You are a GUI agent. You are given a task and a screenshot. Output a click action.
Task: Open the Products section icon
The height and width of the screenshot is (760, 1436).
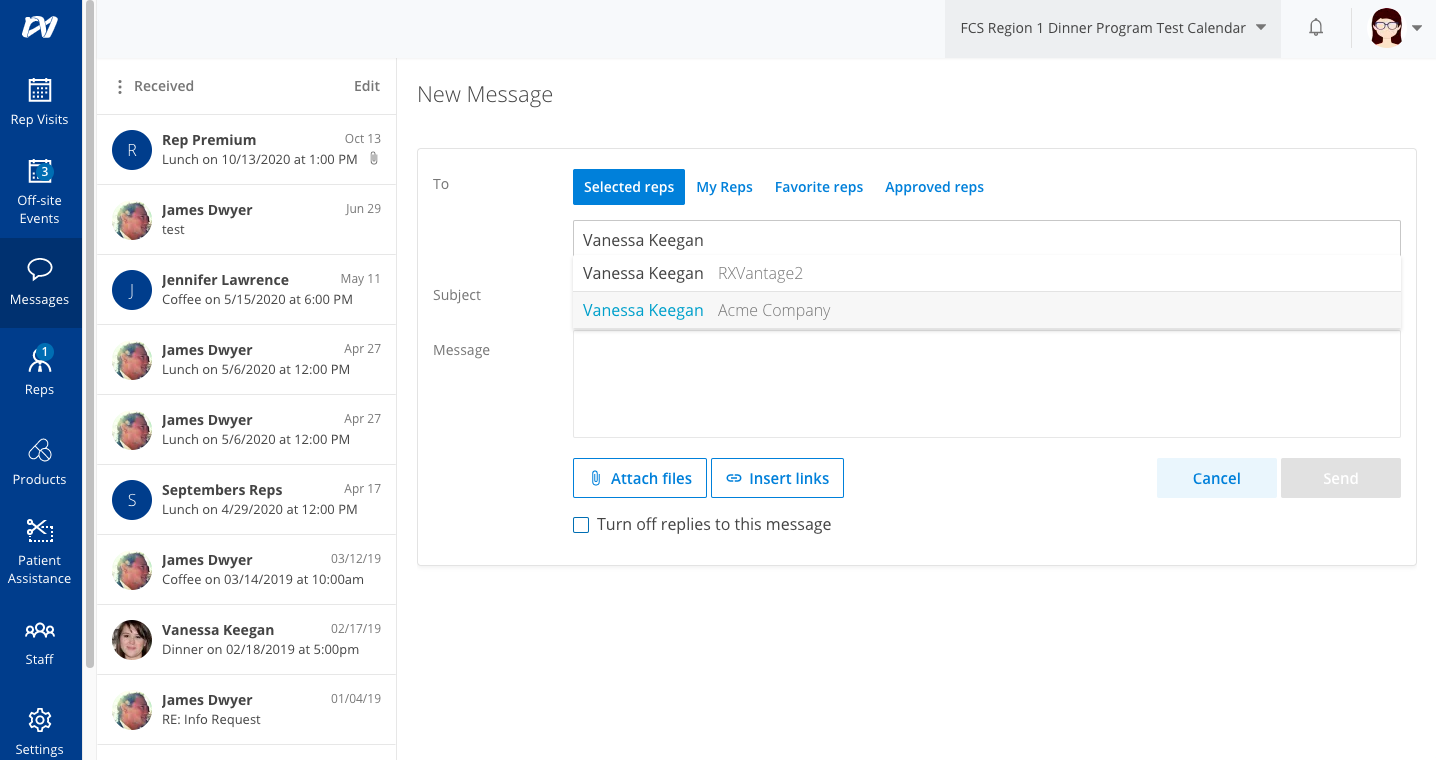[39, 449]
